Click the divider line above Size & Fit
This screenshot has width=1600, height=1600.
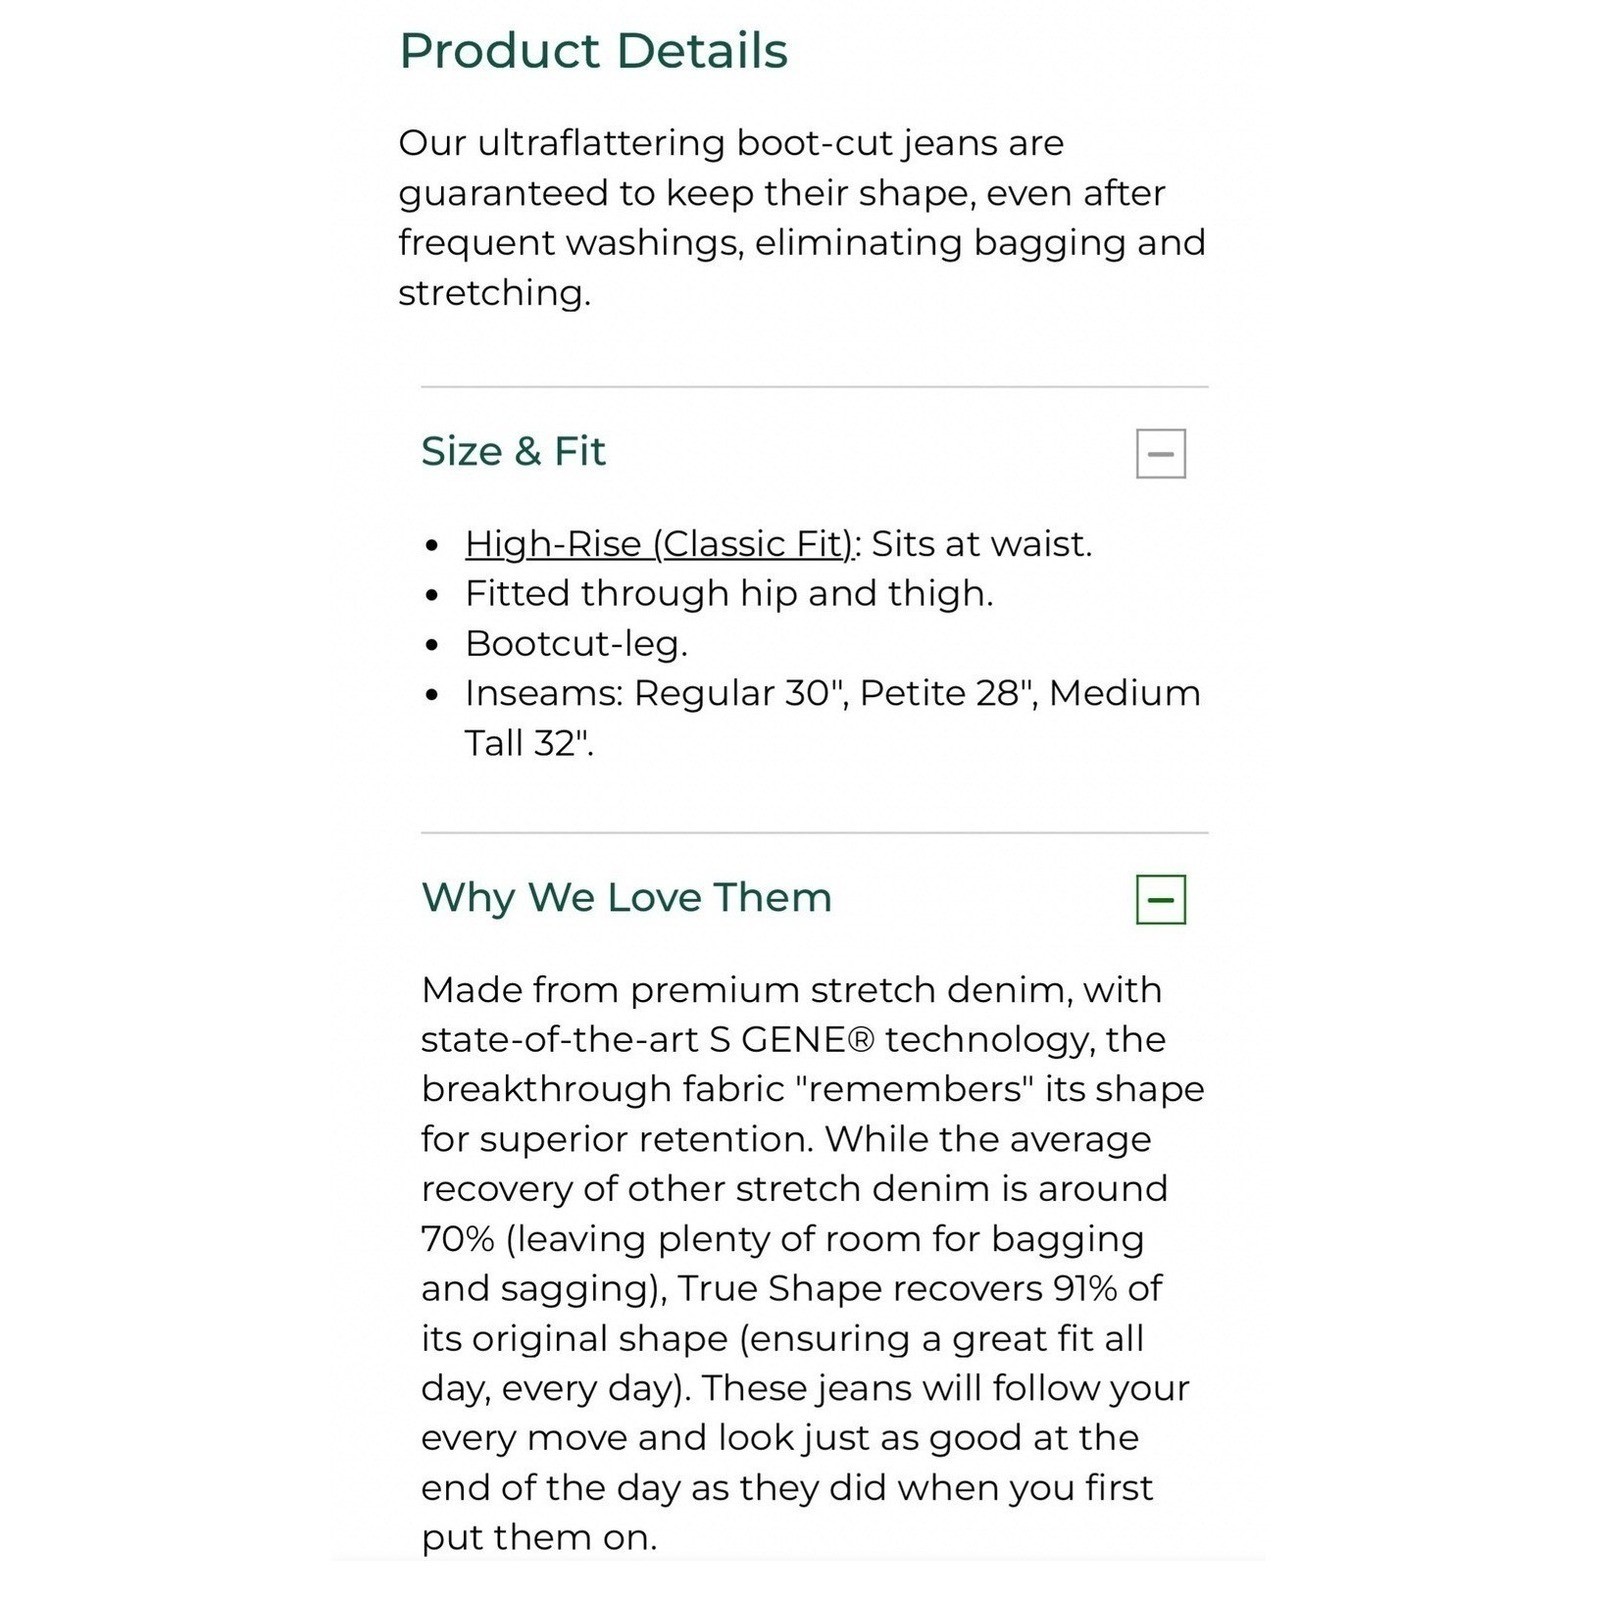click(814, 386)
